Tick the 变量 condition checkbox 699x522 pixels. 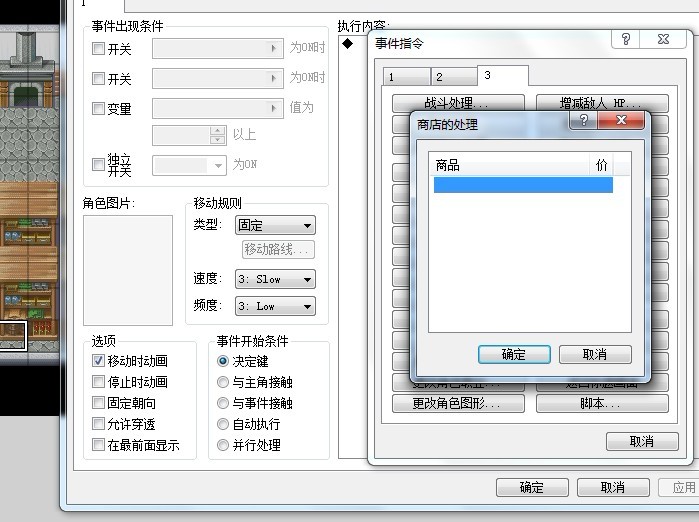98,108
